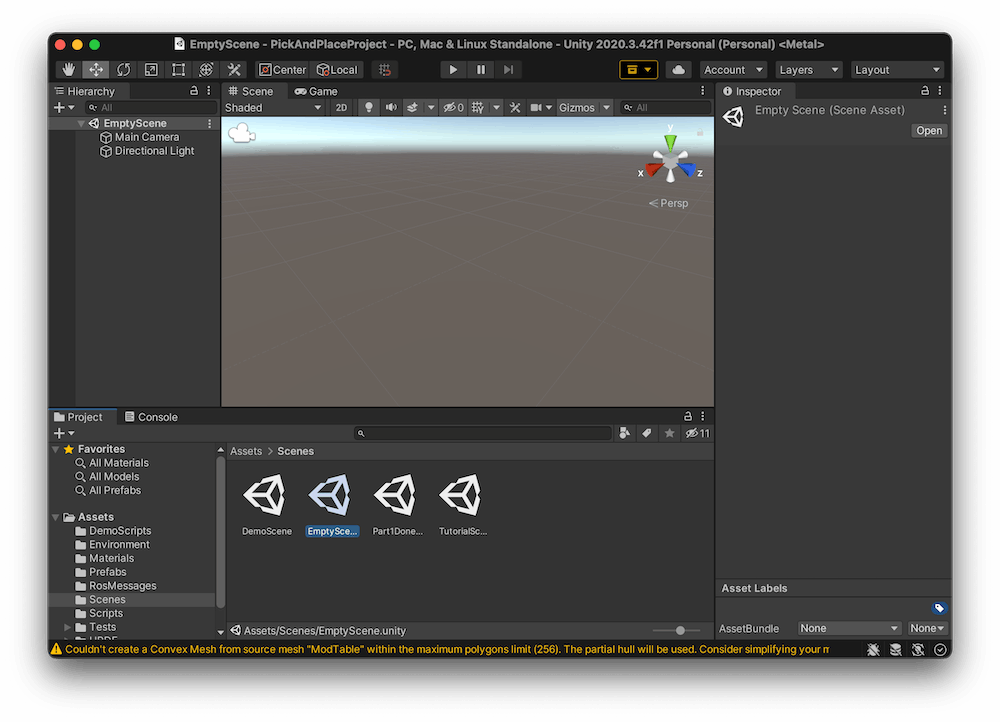Image resolution: width=1000 pixels, height=722 pixels.
Task: Select the TutorialScene asset thumbnail
Action: (460, 494)
